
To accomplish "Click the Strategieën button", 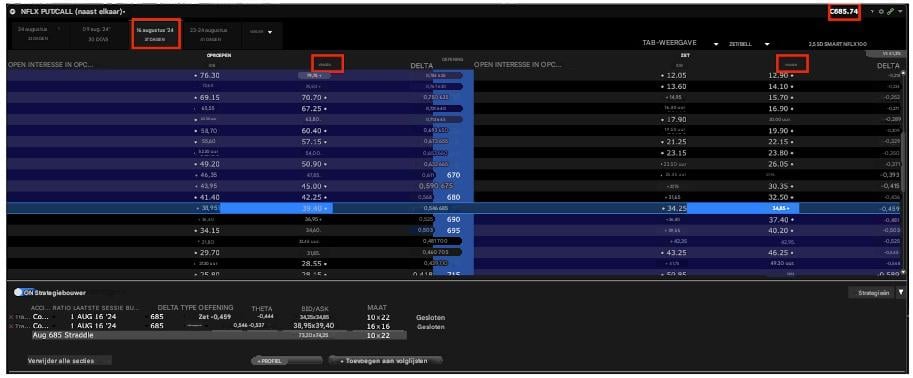I will tap(872, 293).
